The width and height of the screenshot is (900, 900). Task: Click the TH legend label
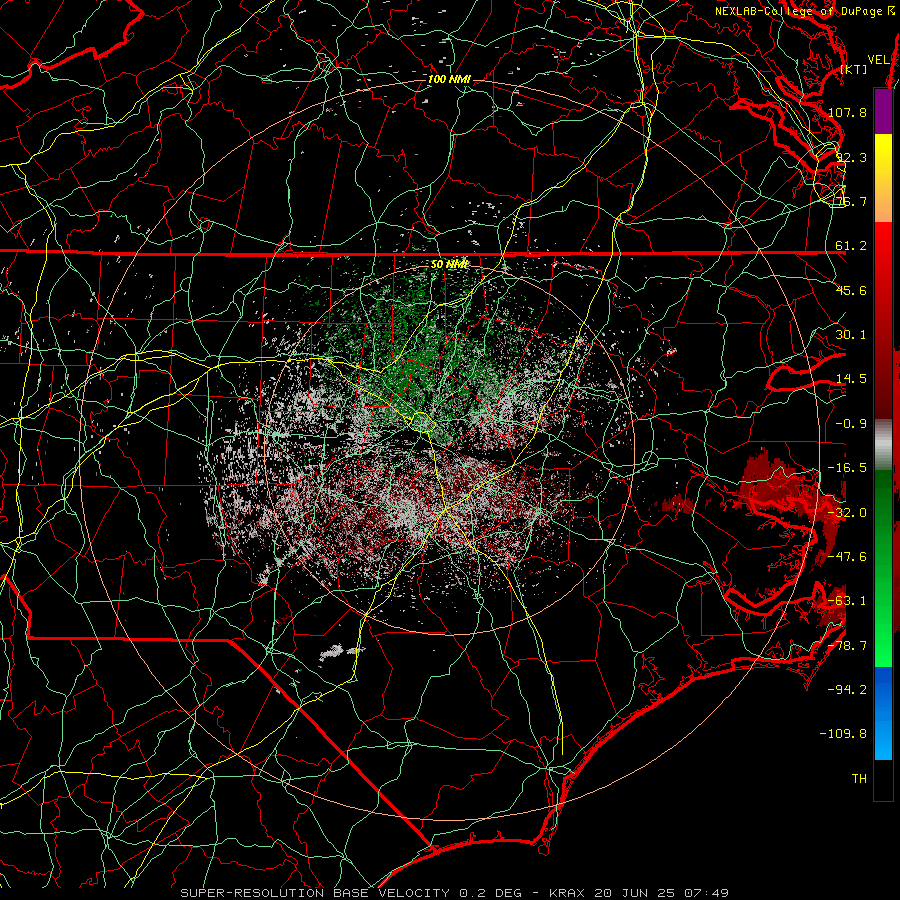point(859,779)
